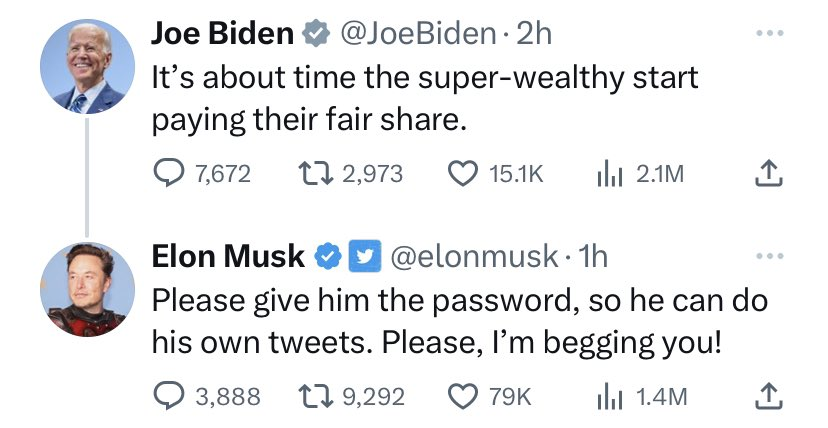View analytics for the 1.4M views tweet
The image size is (828, 428).
pos(609,396)
